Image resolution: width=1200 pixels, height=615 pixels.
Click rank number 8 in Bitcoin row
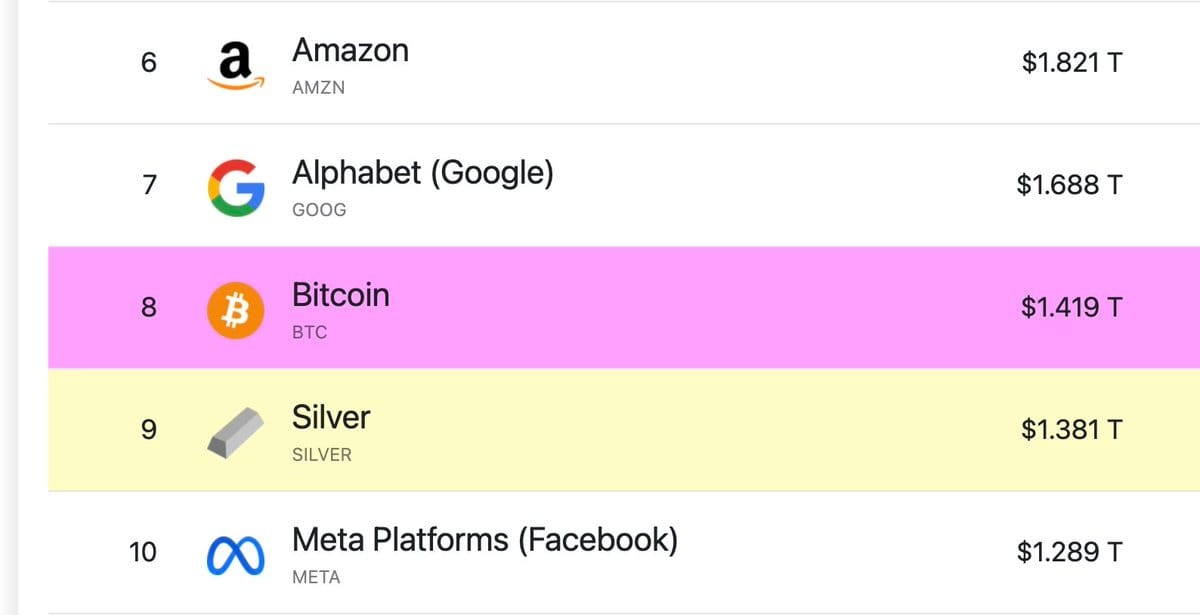[148, 307]
